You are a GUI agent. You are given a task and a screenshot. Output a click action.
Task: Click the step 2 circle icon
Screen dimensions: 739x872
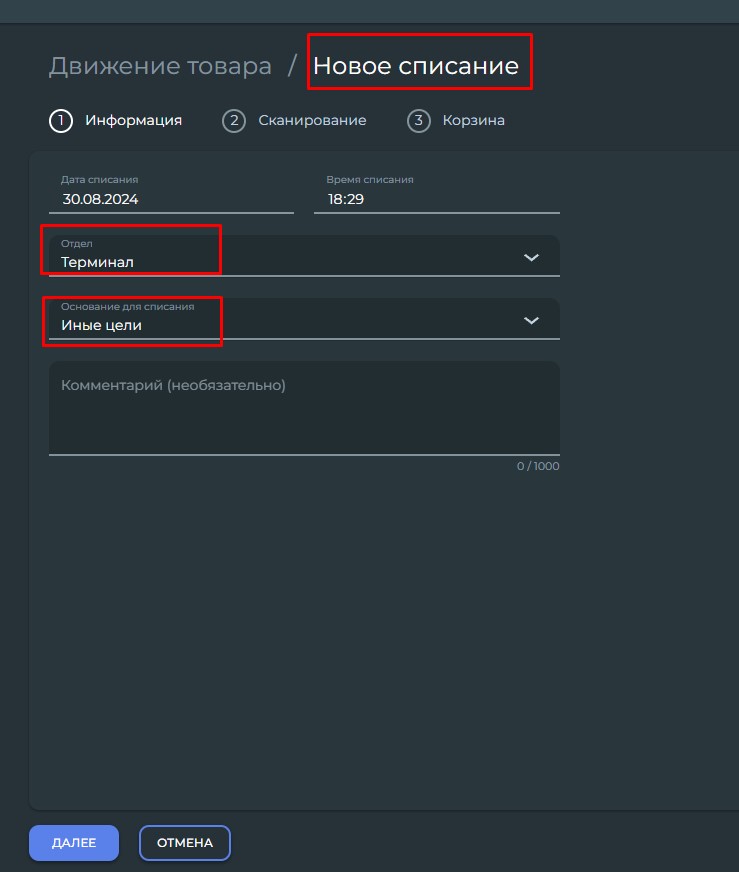[x=234, y=121]
